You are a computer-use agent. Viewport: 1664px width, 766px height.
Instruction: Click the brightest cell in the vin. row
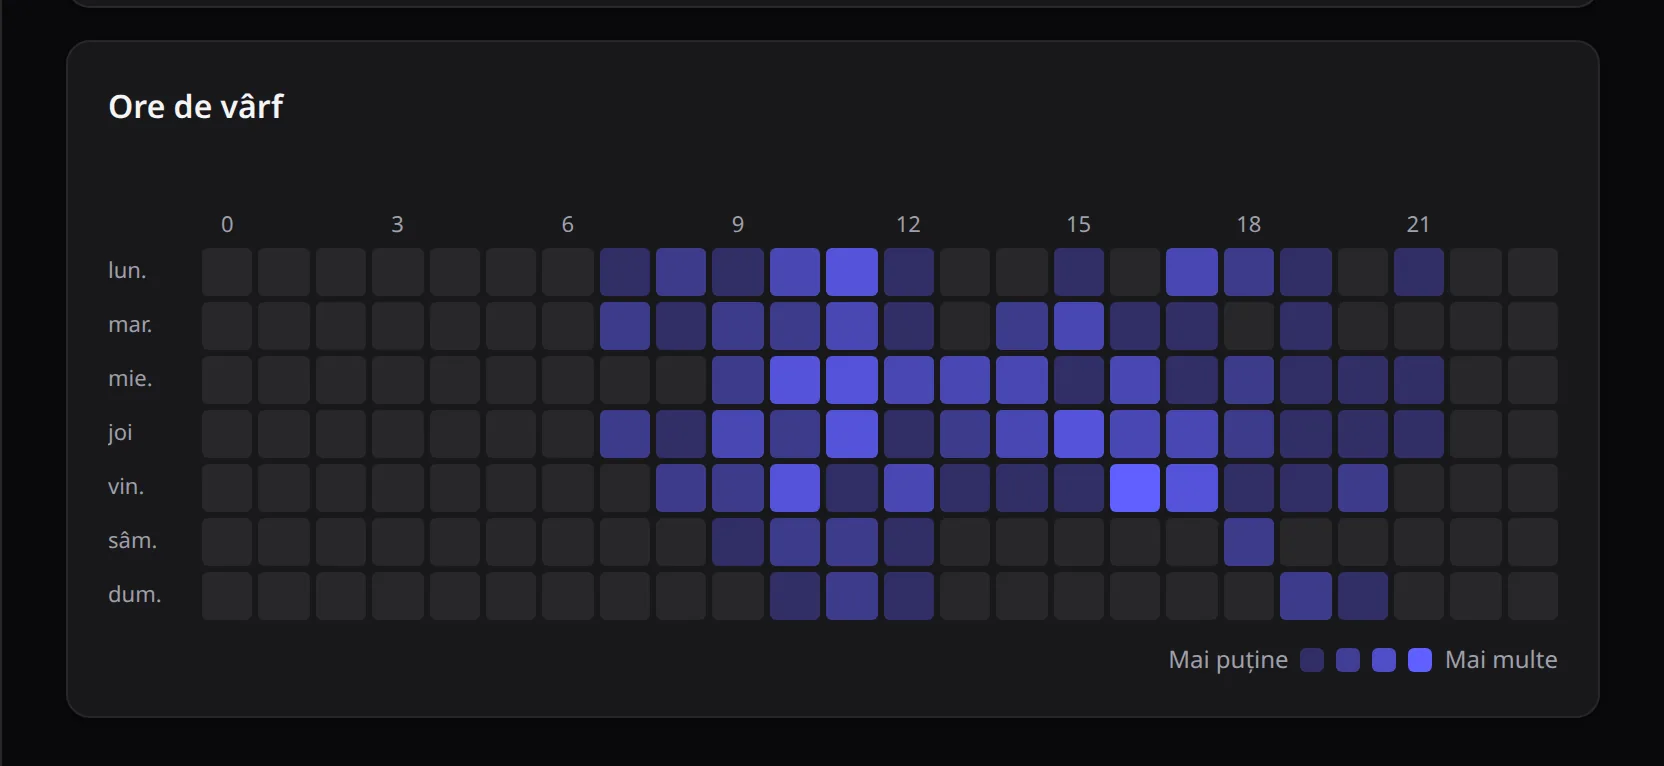[1135, 488]
